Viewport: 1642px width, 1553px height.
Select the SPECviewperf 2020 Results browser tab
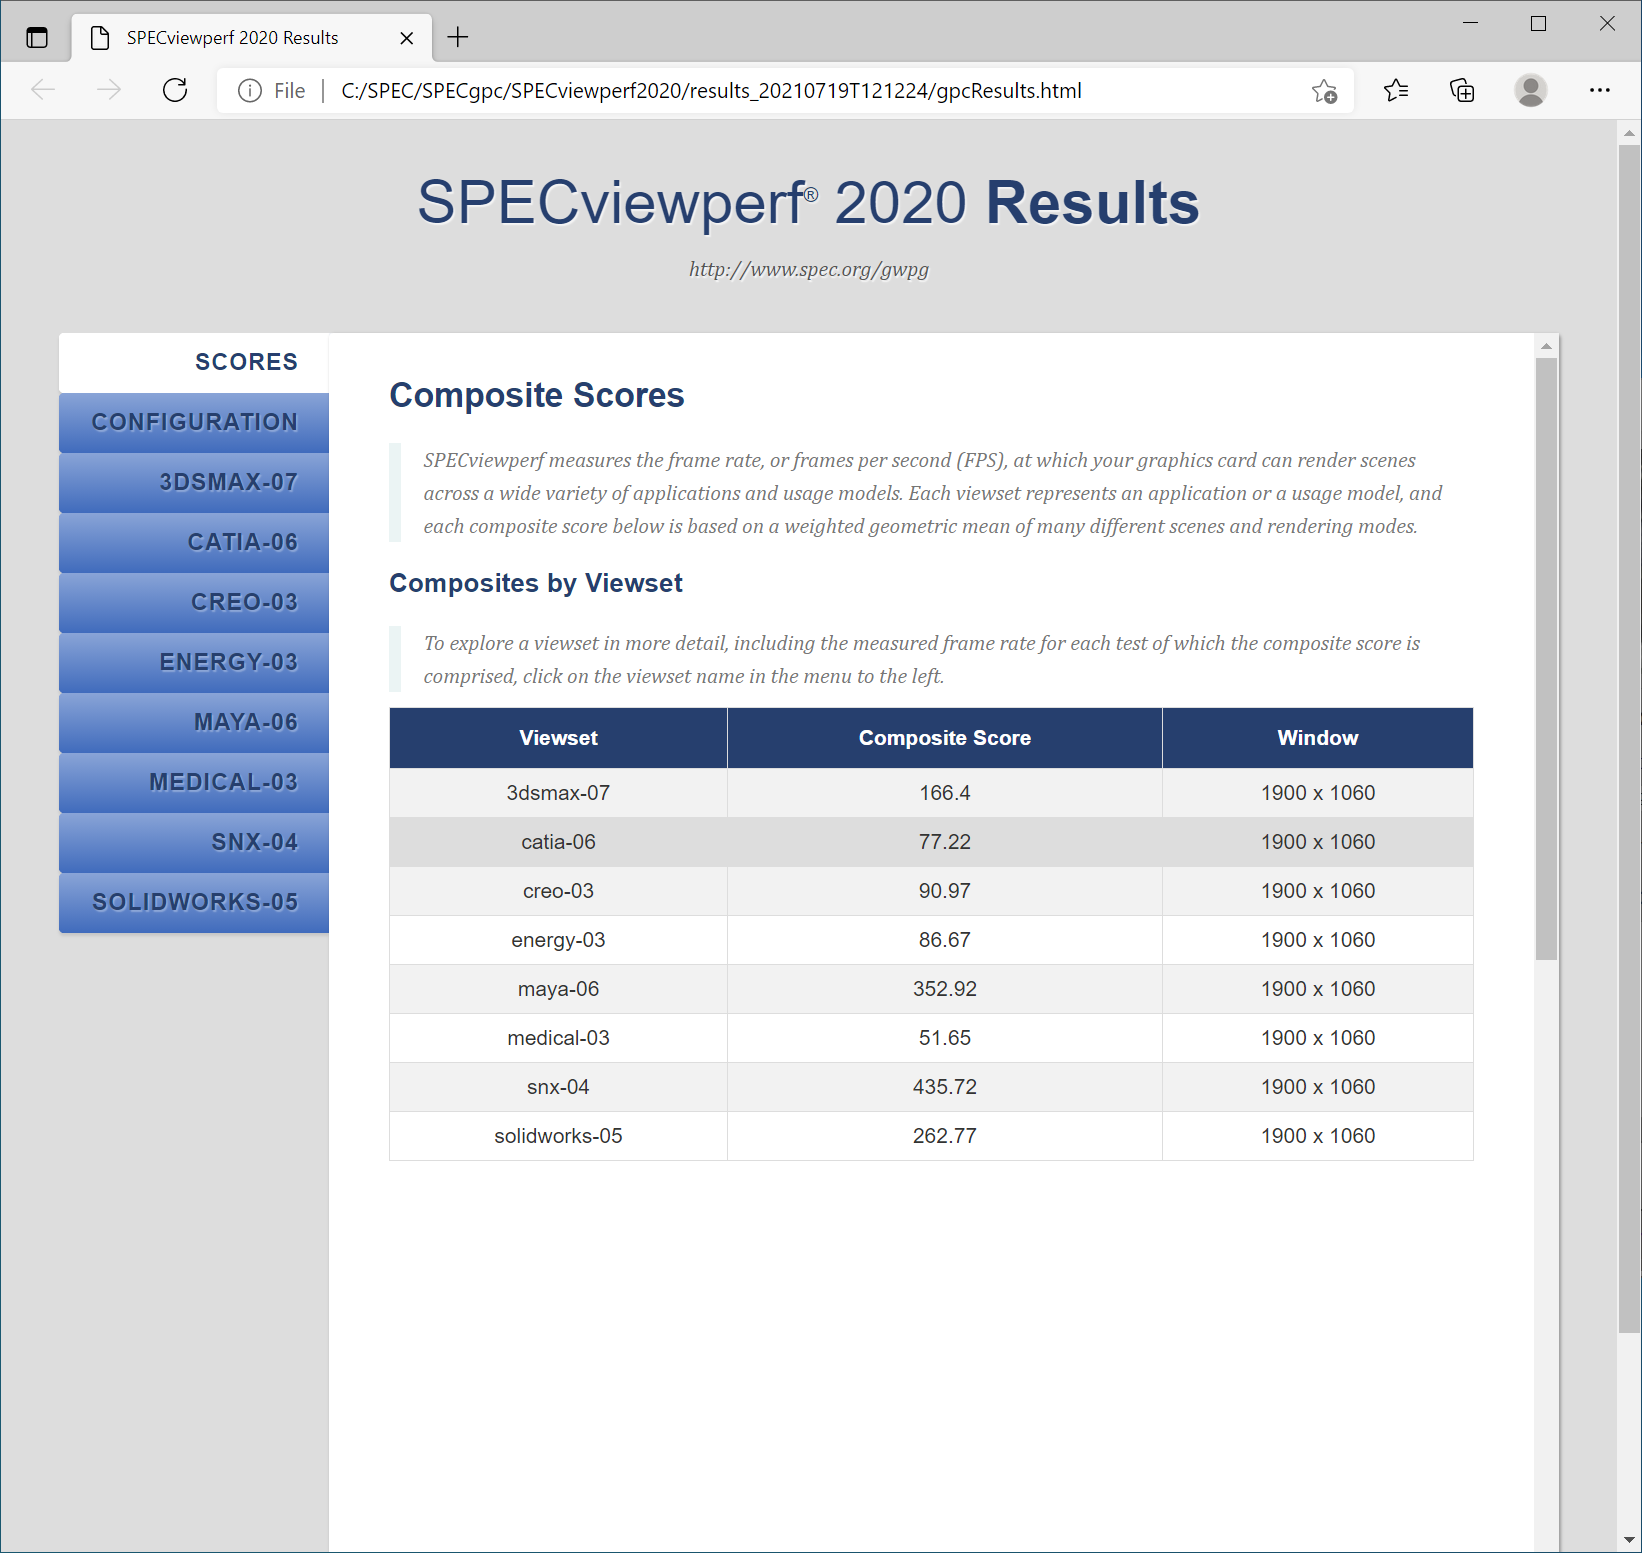252,38
